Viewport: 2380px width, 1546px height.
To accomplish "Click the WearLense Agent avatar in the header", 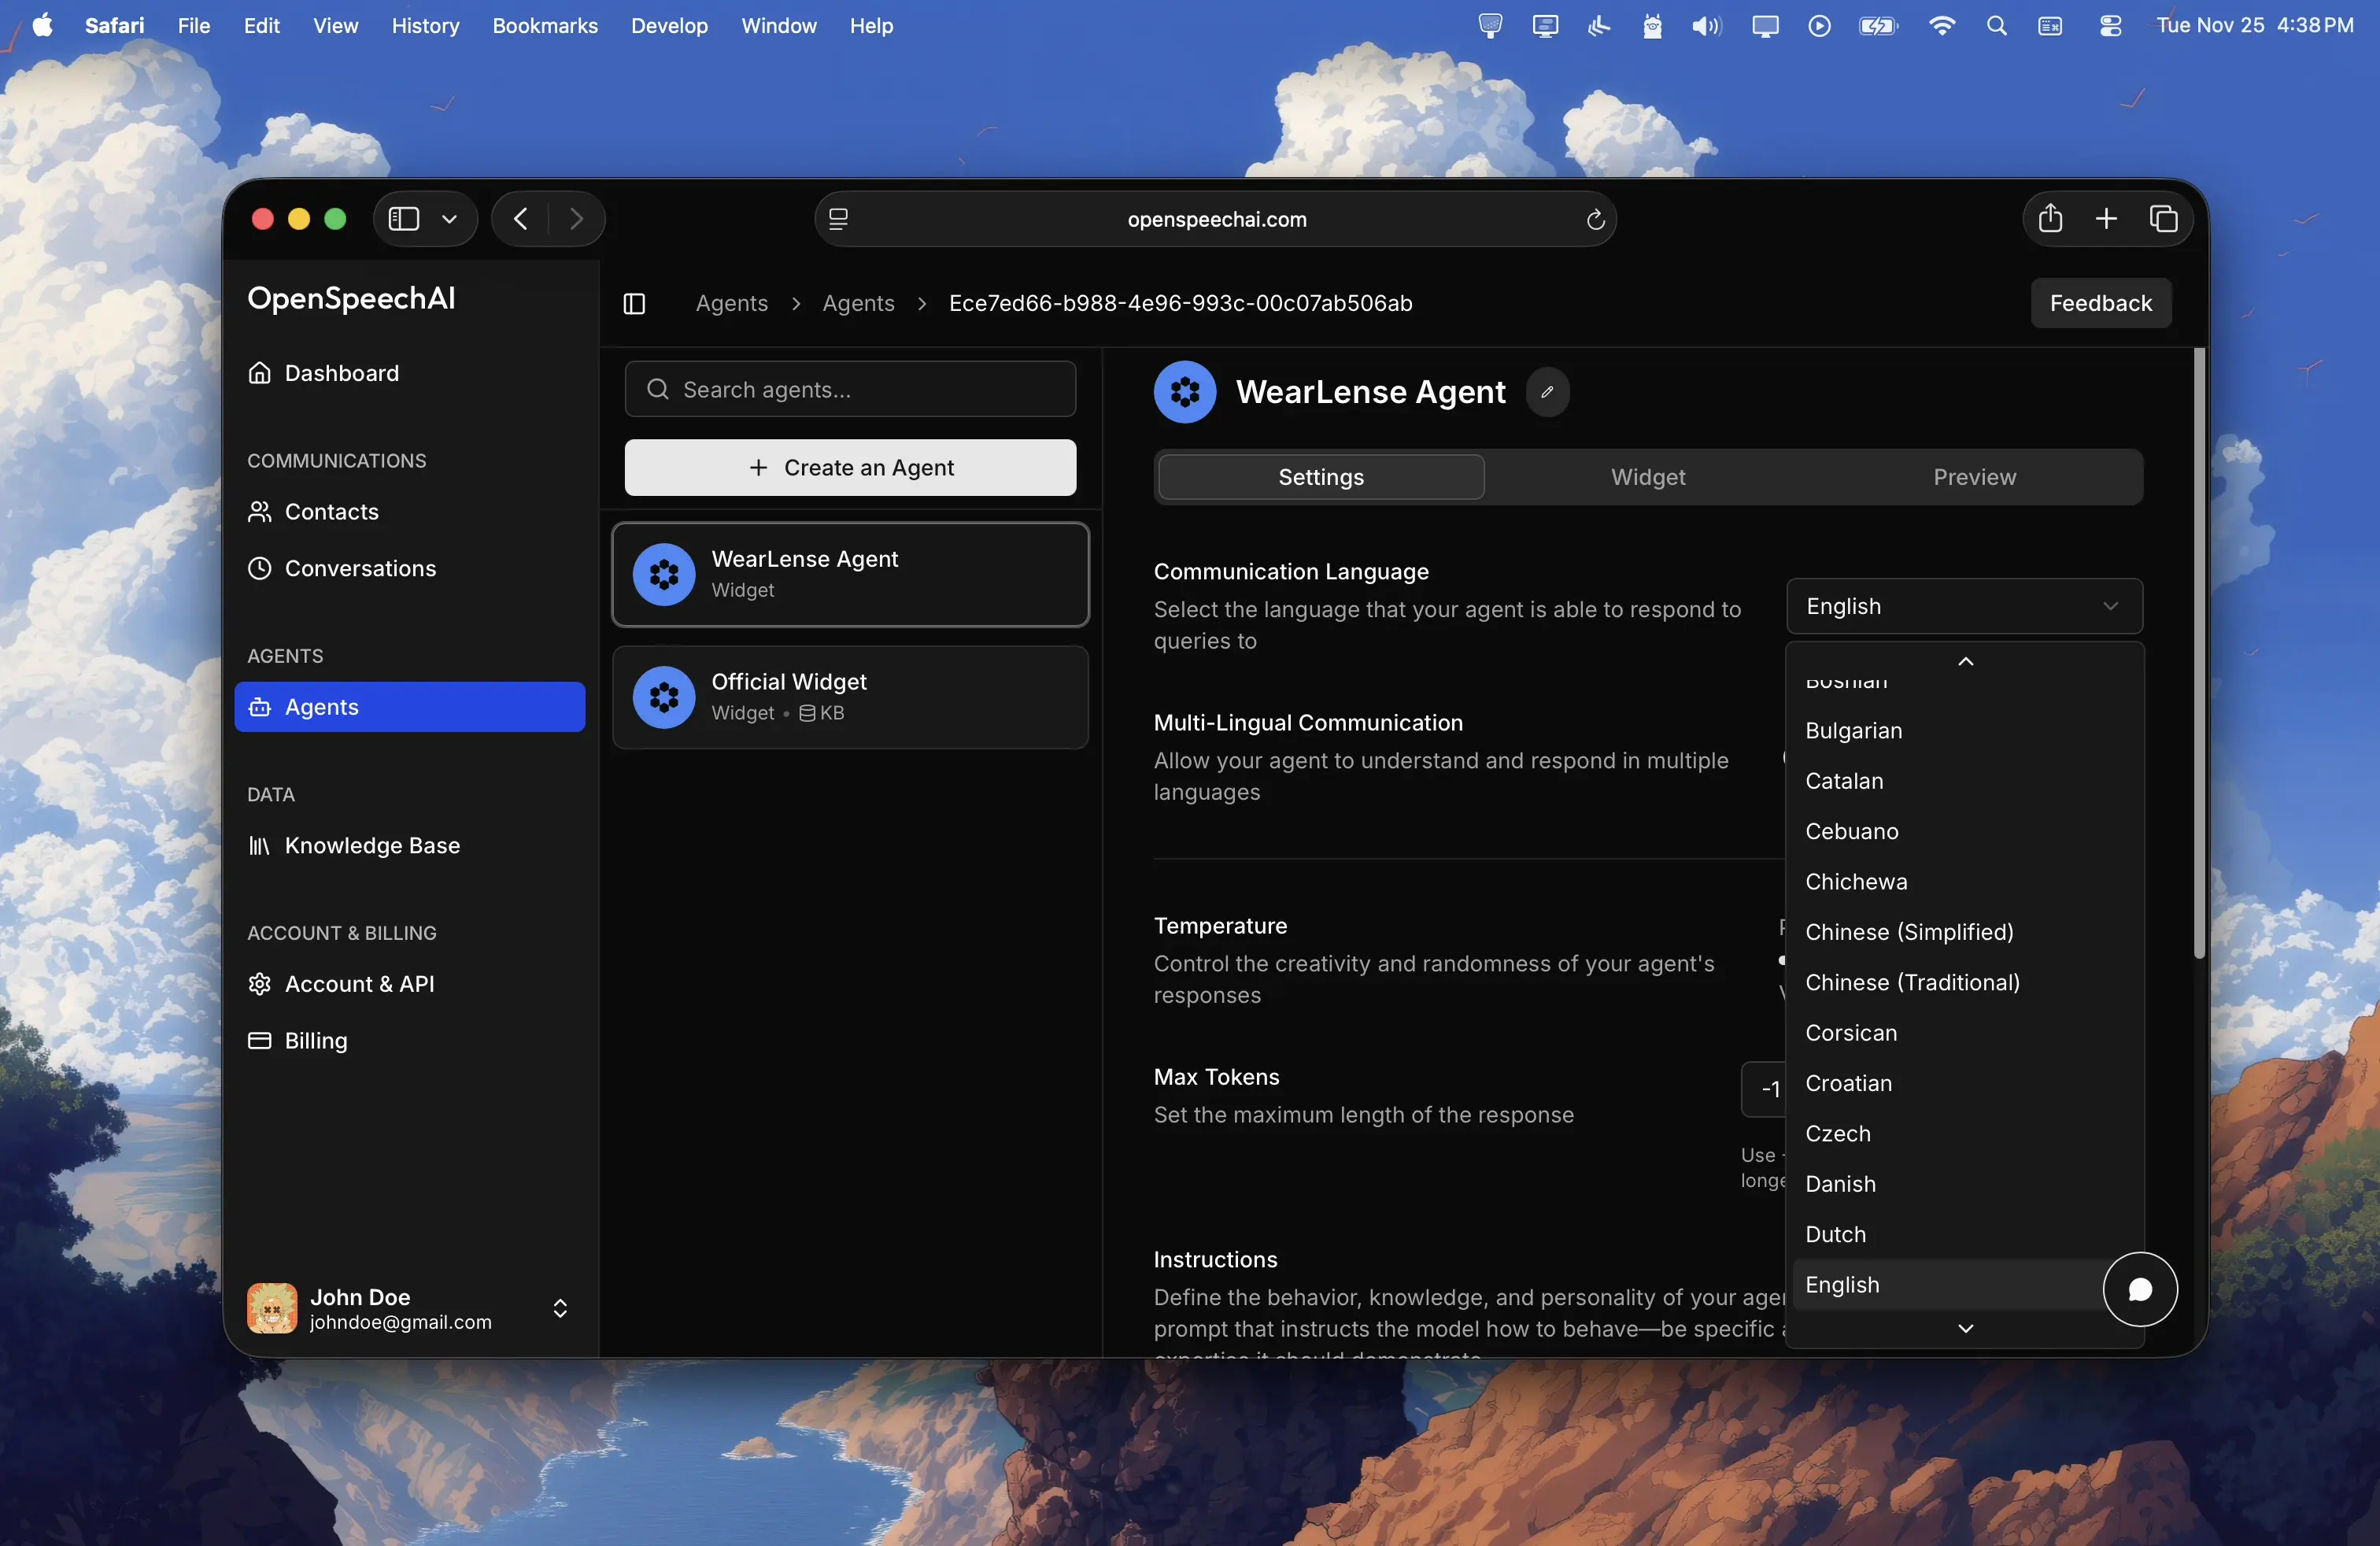I will (x=1185, y=392).
